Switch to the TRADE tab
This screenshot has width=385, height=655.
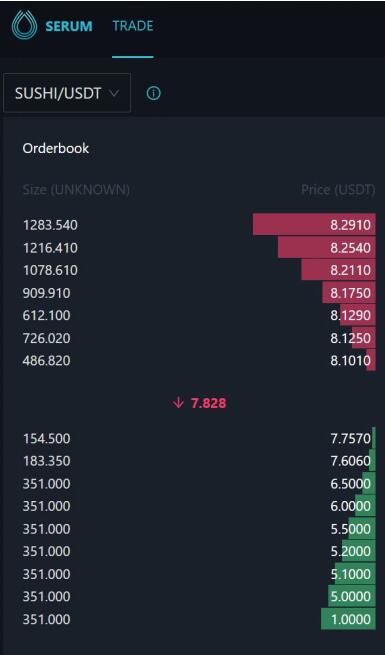pos(133,26)
